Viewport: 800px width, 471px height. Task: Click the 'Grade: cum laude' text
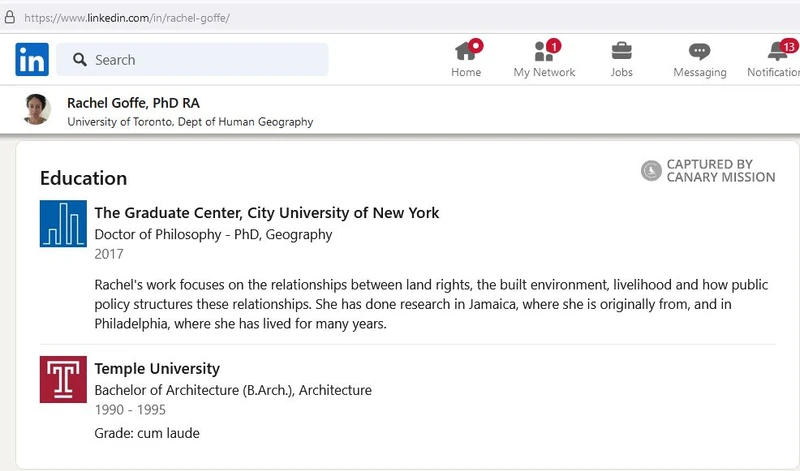pyautogui.click(x=147, y=433)
